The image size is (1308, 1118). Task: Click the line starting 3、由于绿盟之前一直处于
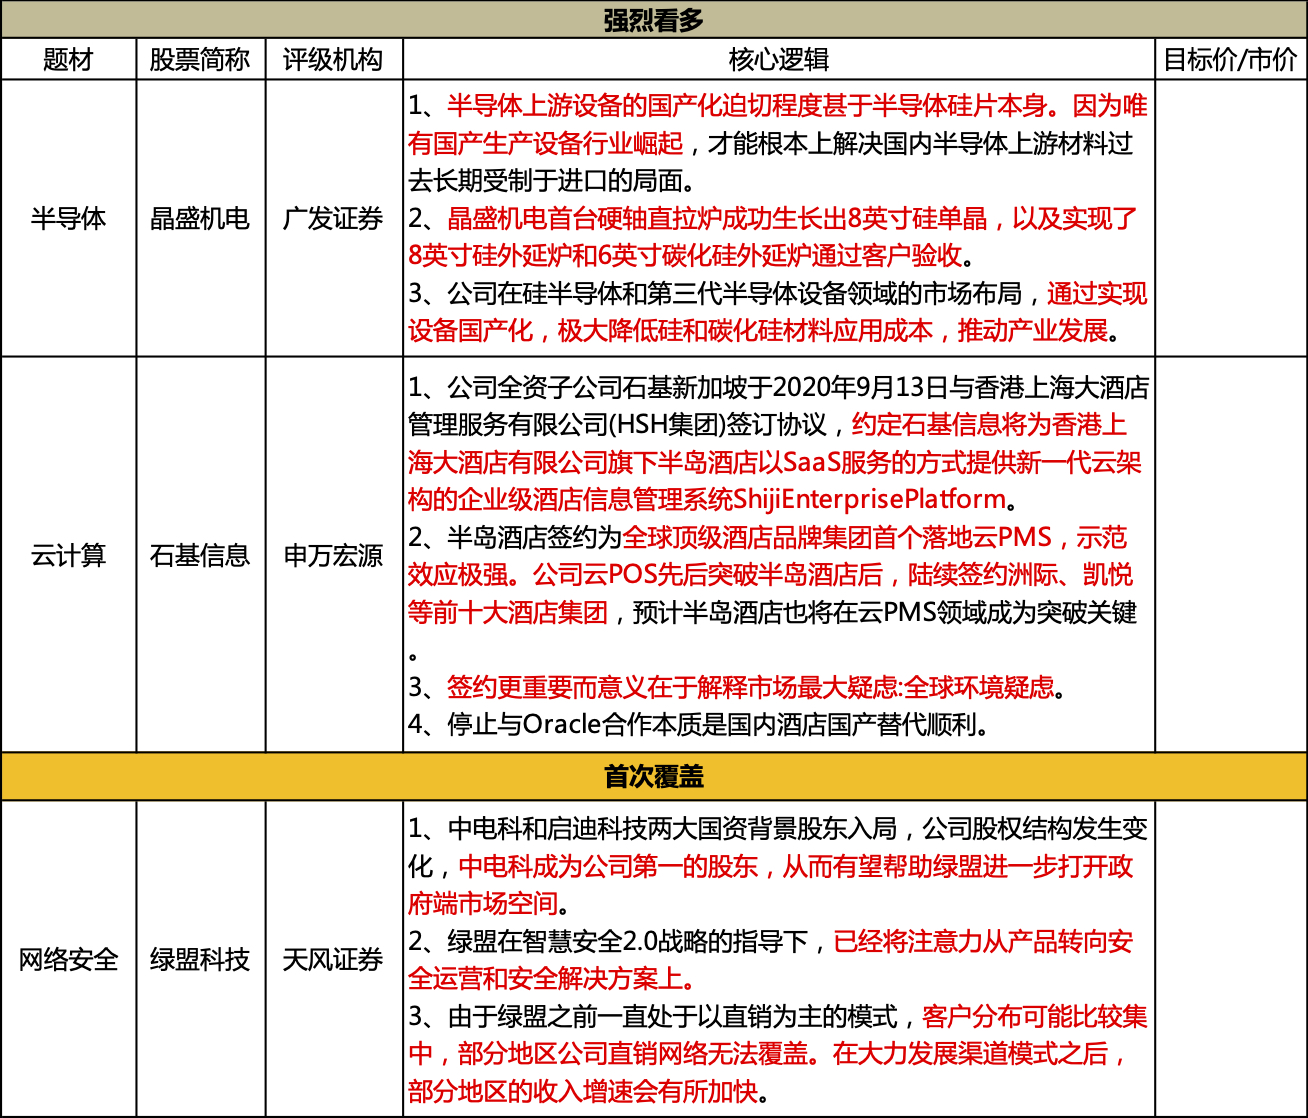[778, 1016]
